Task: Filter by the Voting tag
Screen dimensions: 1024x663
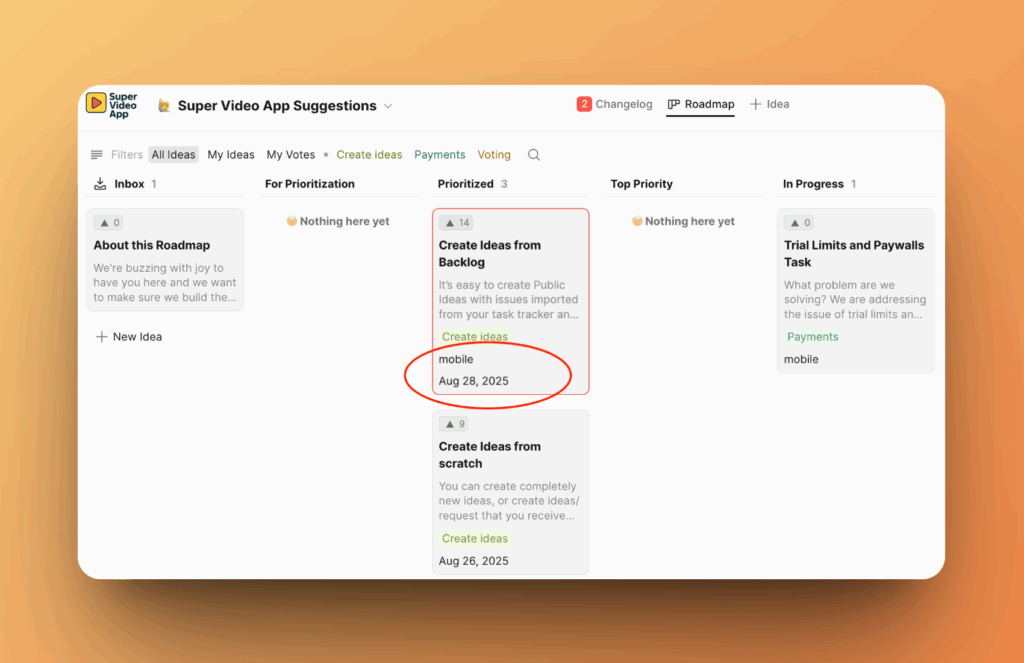Action: click(x=494, y=155)
